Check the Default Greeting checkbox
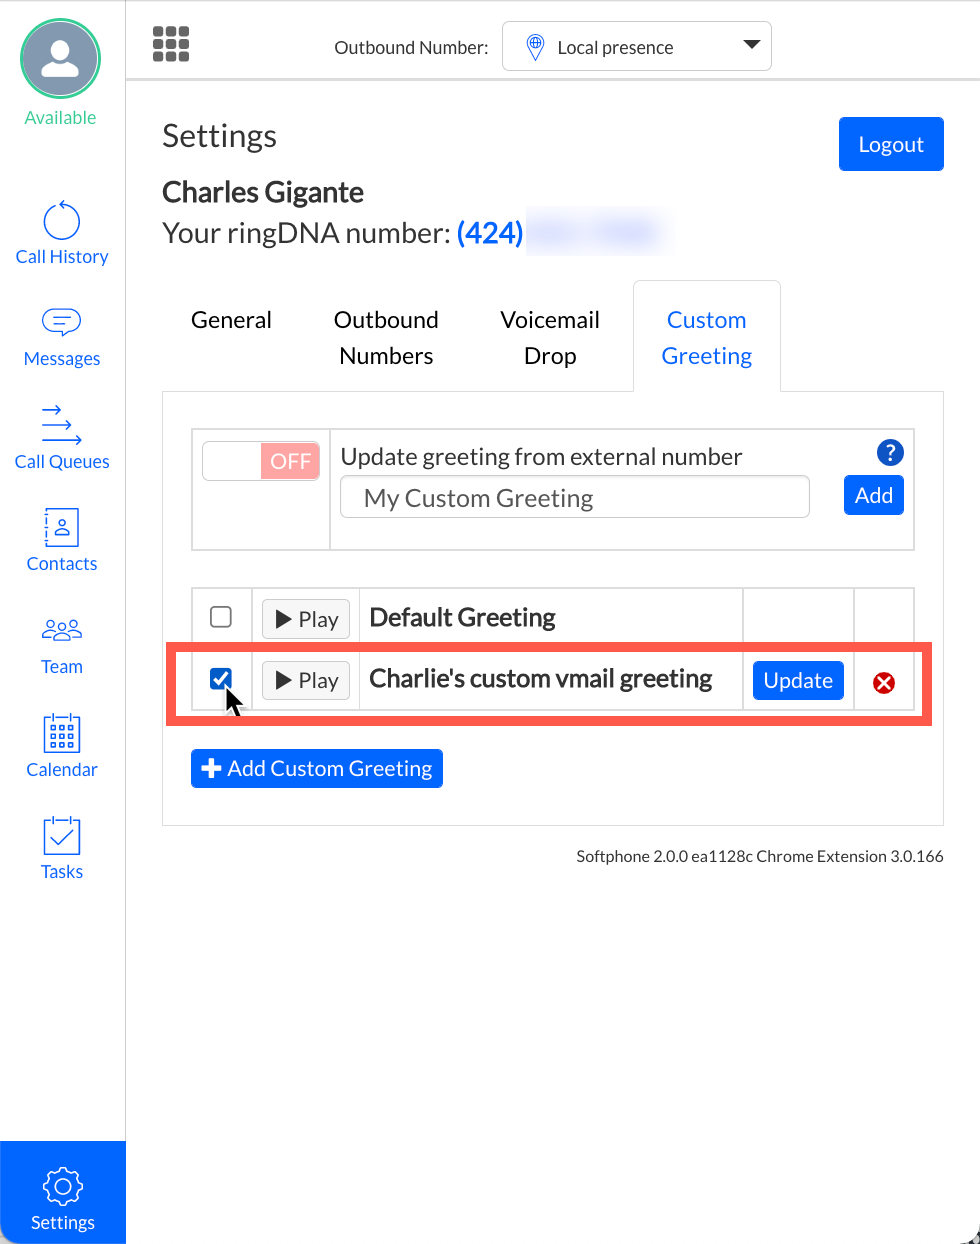The height and width of the screenshot is (1244, 980). [x=221, y=617]
